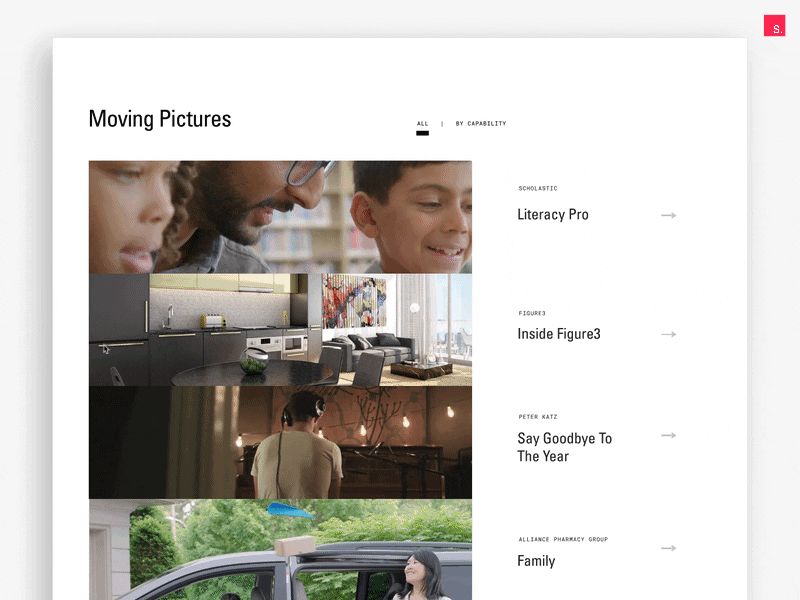Select the ALL filter tab
The image size is (800, 600).
tap(422, 123)
